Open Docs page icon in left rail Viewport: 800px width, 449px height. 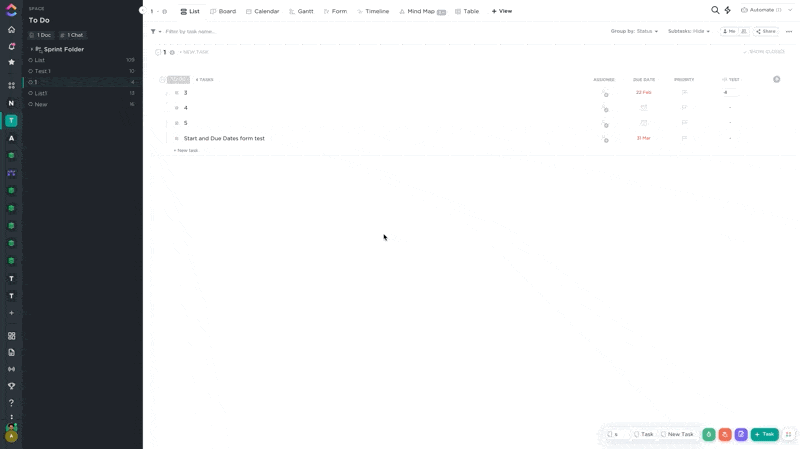(x=11, y=353)
